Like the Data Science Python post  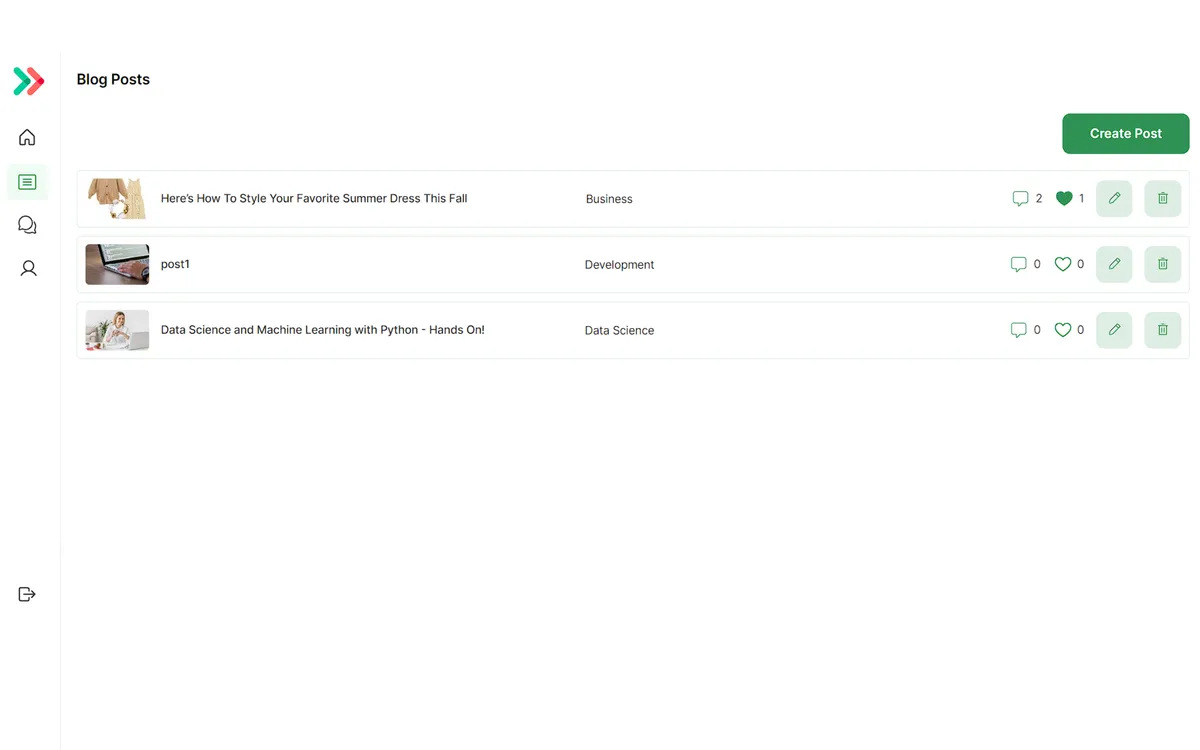1063,330
